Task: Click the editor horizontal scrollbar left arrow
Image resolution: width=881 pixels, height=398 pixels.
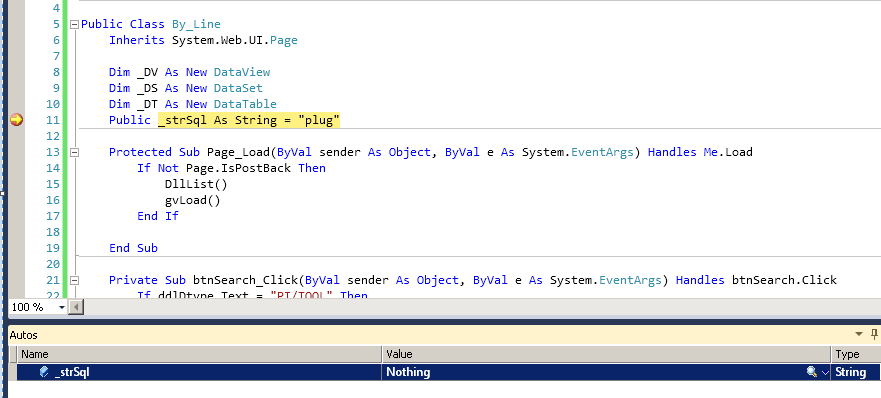Action: [76, 307]
